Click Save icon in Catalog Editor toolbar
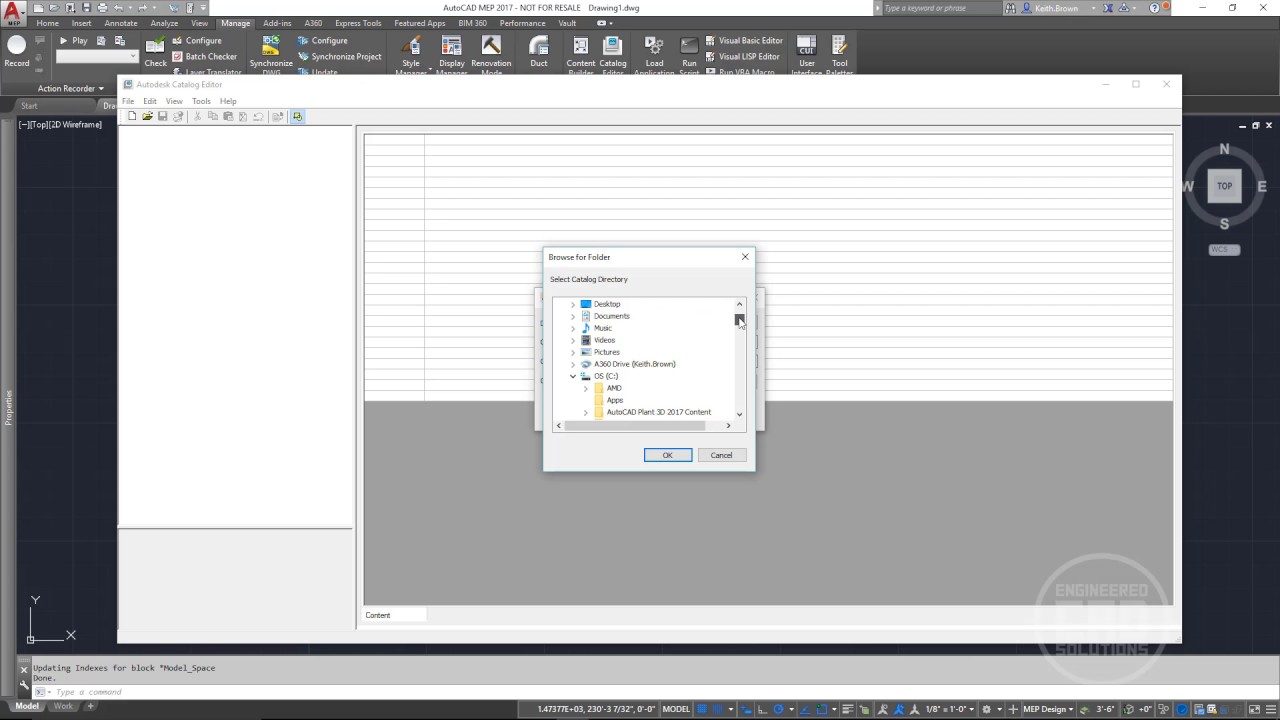Screen dimensions: 1280x720 click(162, 116)
